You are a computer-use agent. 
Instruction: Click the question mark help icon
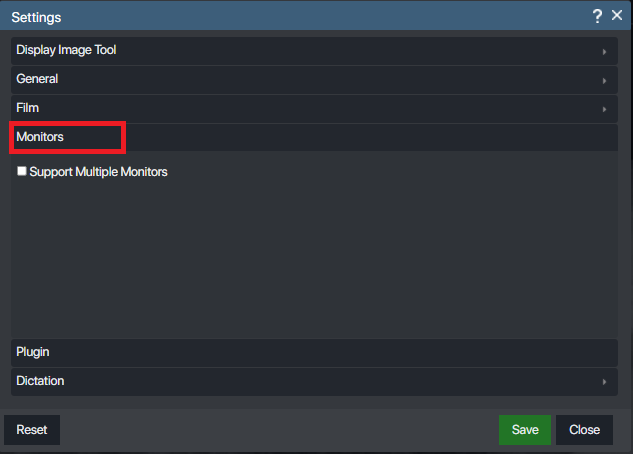[x=598, y=16]
